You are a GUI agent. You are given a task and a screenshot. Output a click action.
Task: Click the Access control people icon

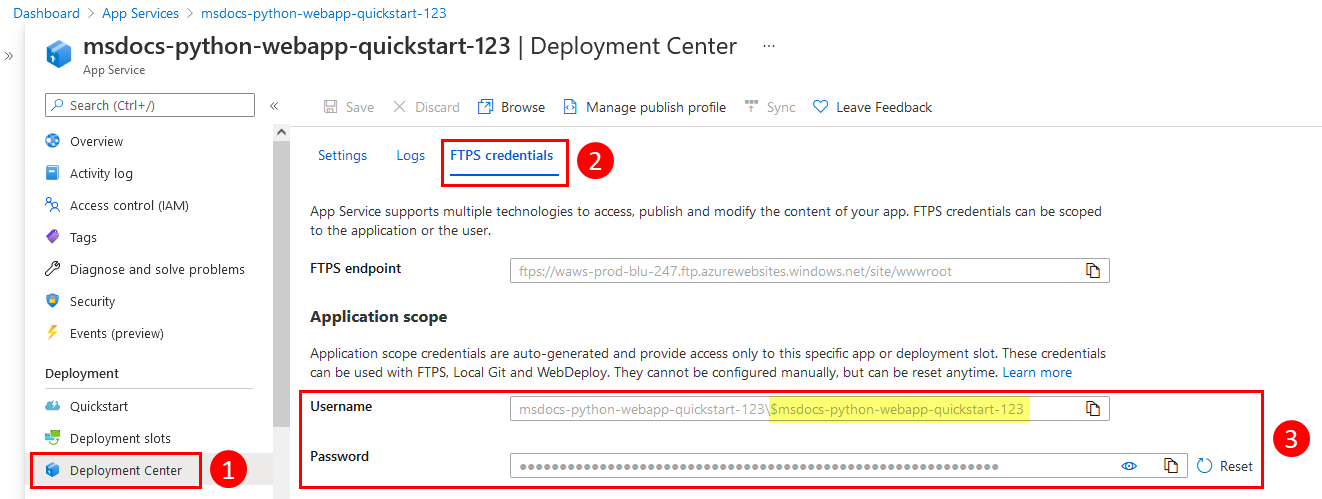[x=53, y=205]
